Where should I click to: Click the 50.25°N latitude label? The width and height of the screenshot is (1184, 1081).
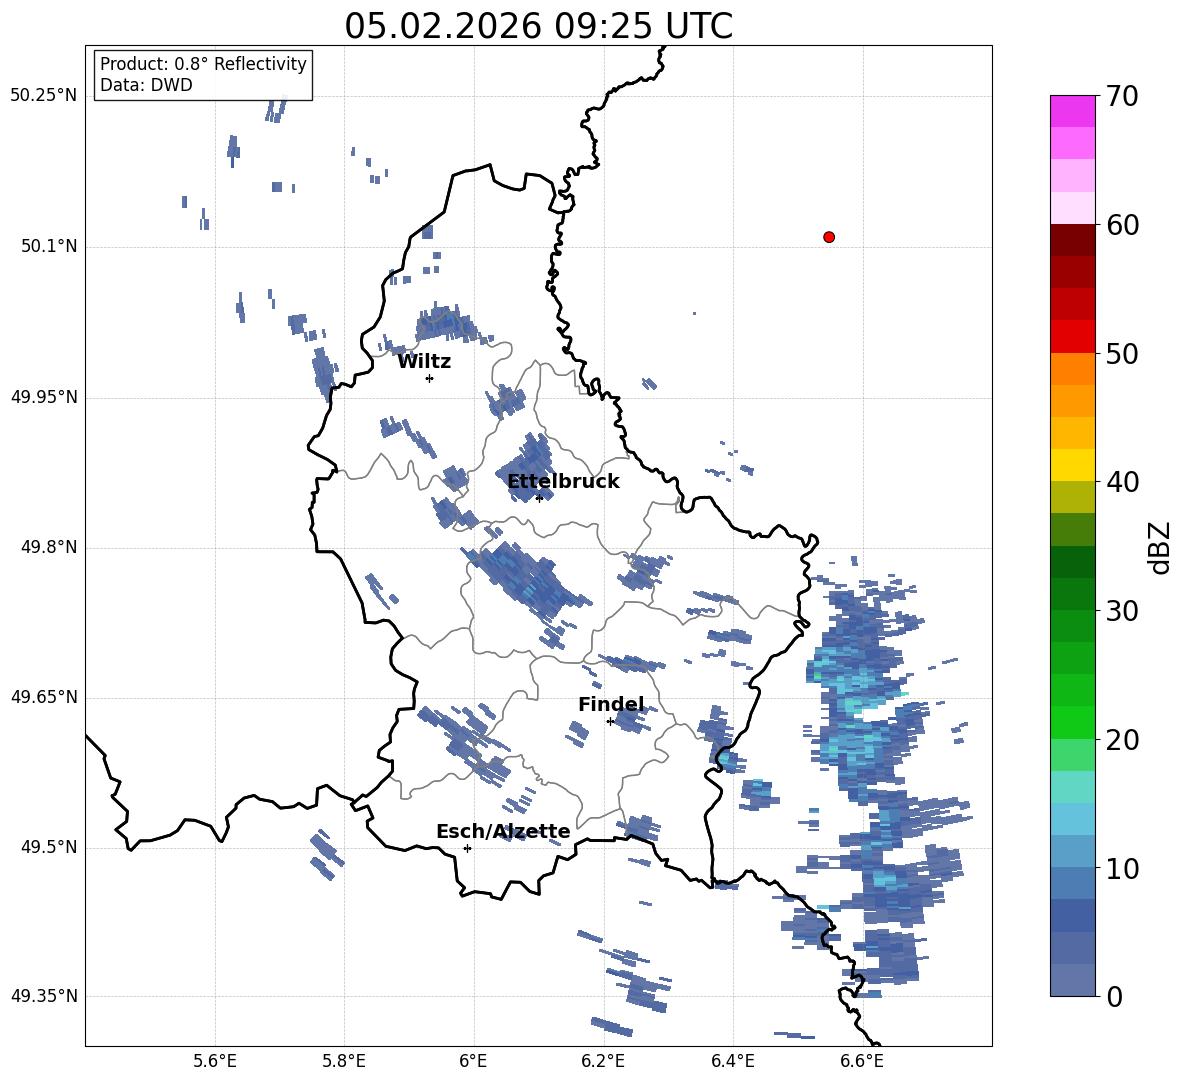point(44,96)
